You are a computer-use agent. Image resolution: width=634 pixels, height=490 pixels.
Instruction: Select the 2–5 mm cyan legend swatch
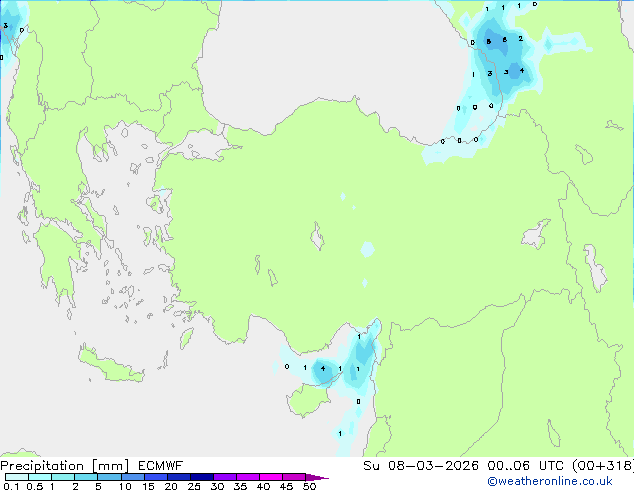86,477
